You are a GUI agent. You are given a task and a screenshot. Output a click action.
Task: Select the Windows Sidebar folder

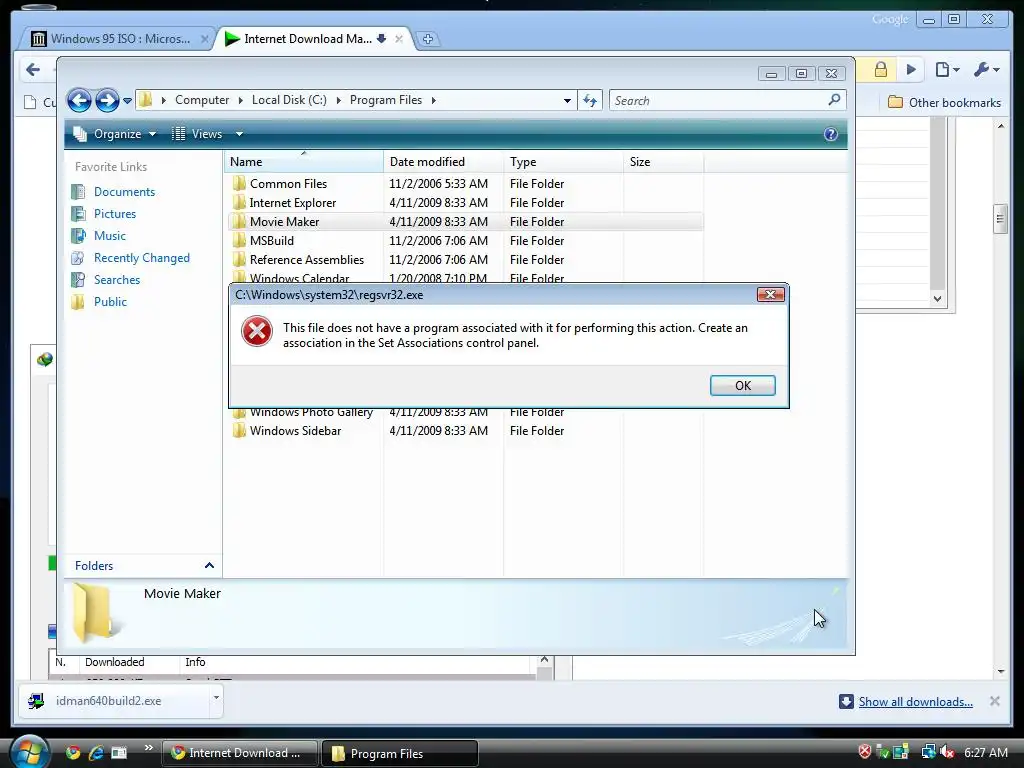(x=295, y=430)
